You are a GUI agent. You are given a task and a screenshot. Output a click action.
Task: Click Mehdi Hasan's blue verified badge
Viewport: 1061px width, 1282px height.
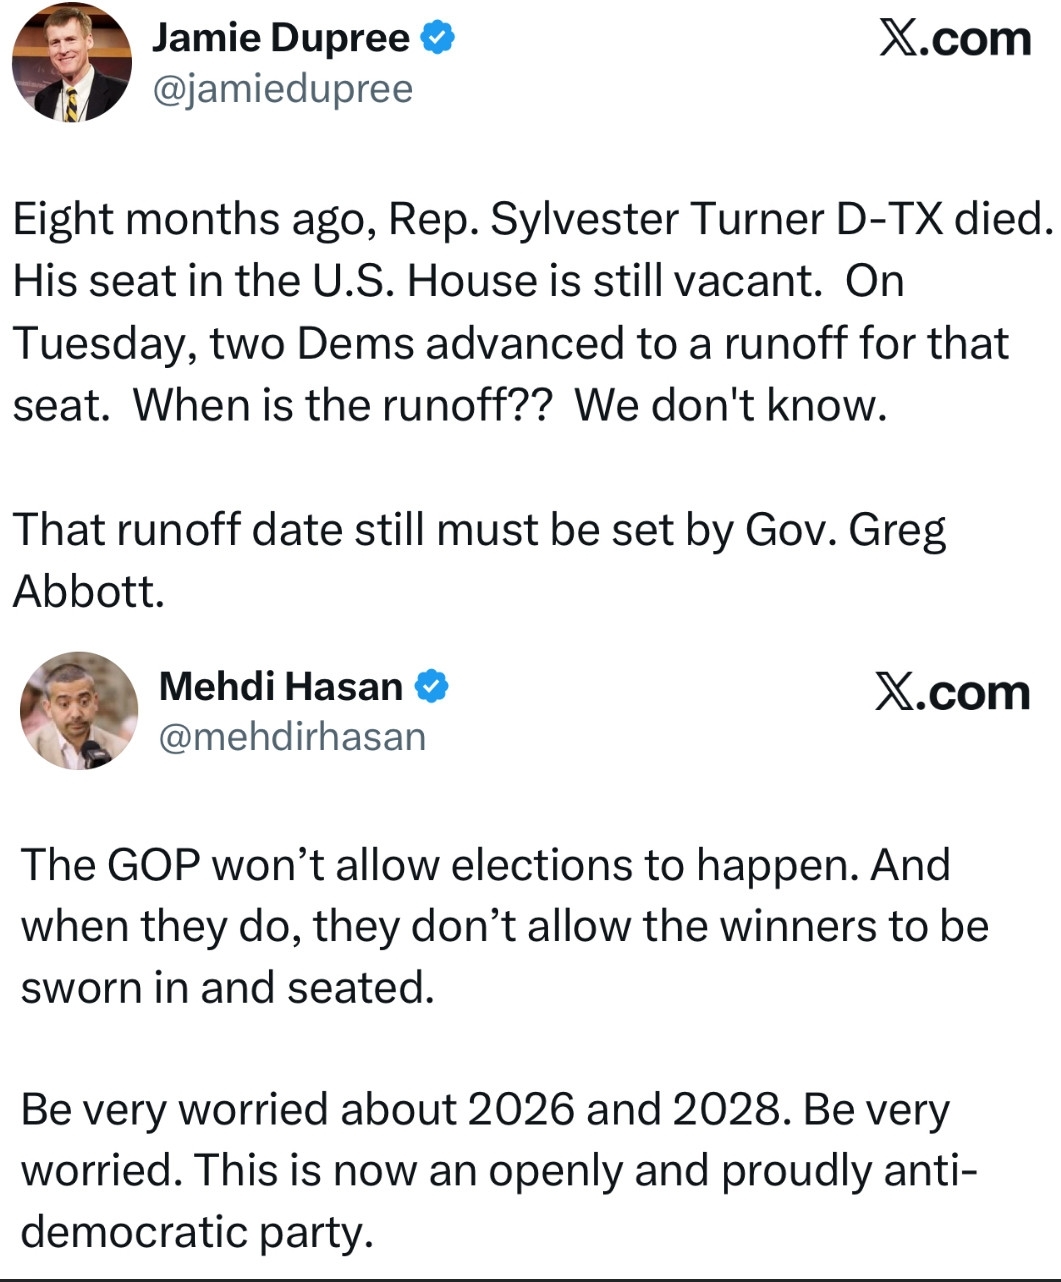[x=432, y=687]
